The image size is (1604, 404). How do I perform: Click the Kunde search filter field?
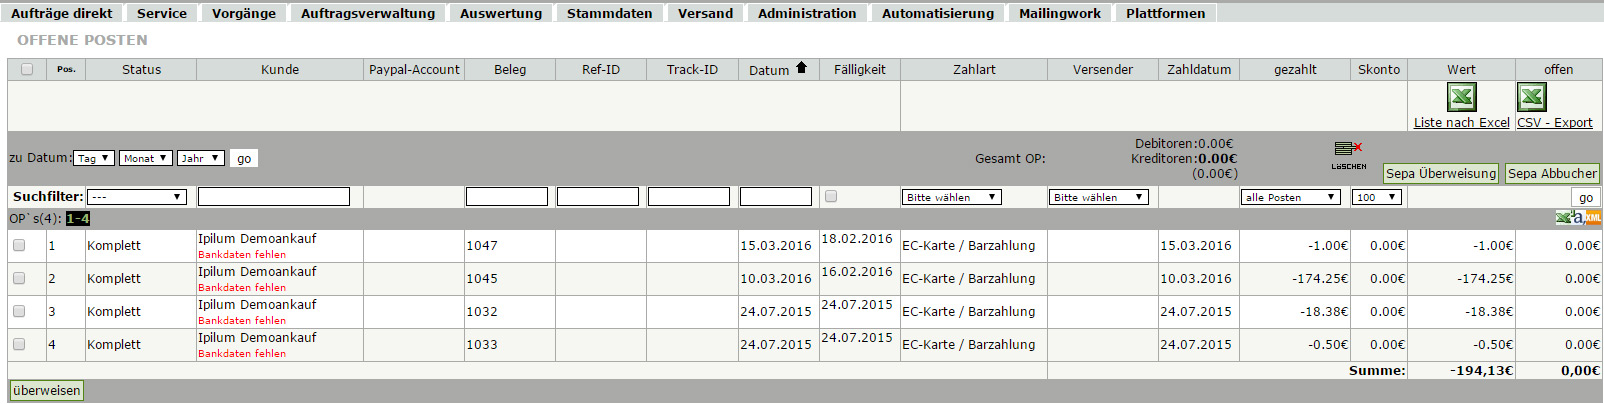coord(274,197)
